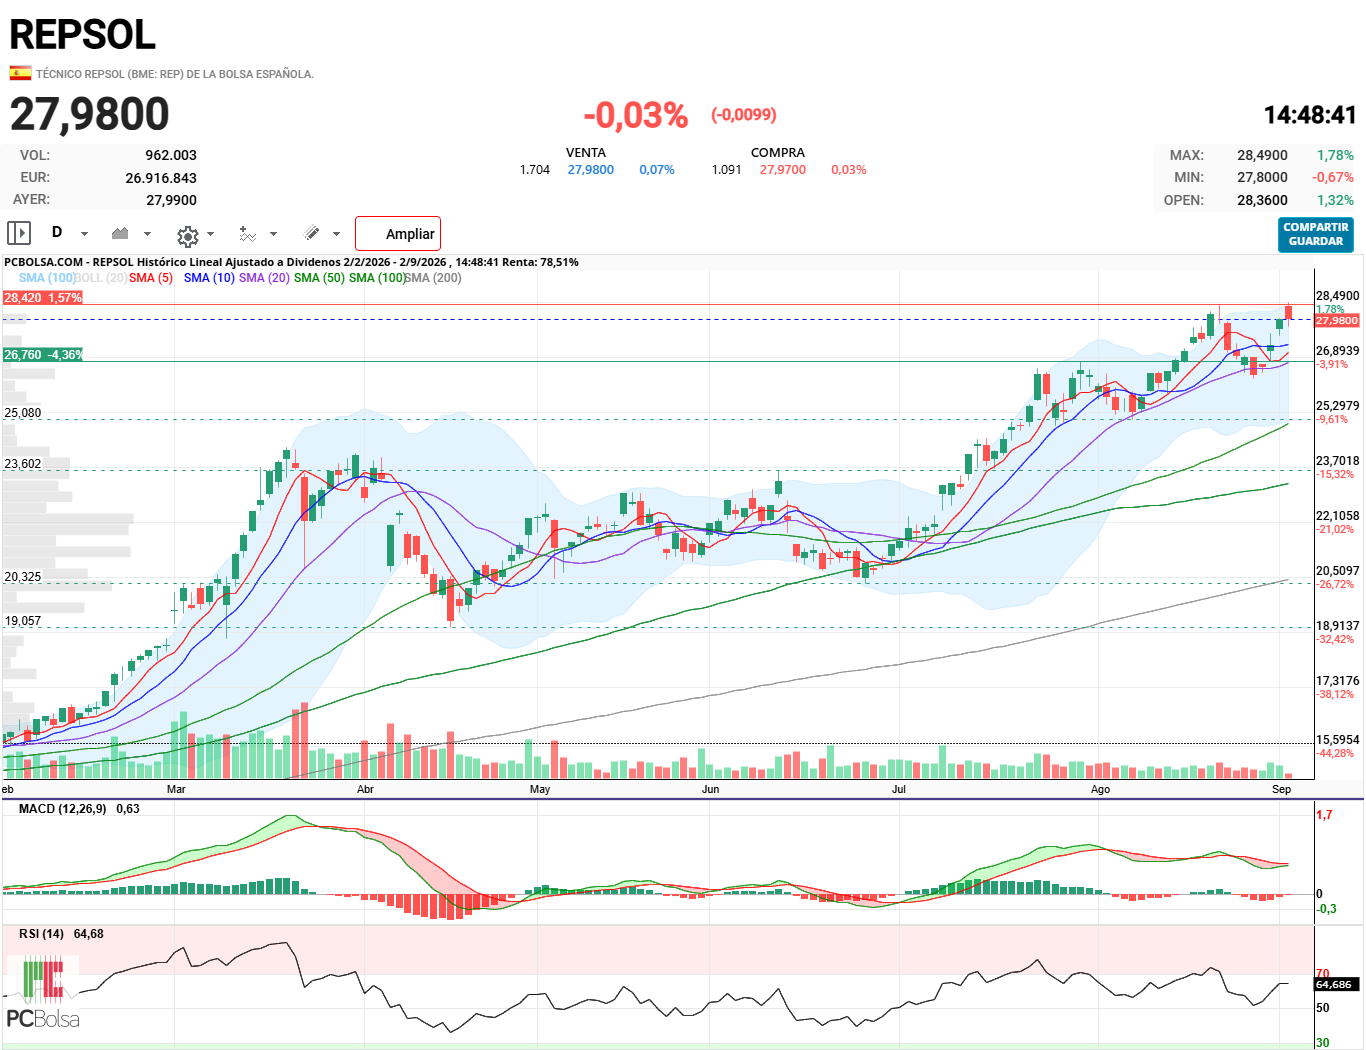The width and height of the screenshot is (1366, 1050).
Task: Toggle the side panel icon
Action: (19, 233)
